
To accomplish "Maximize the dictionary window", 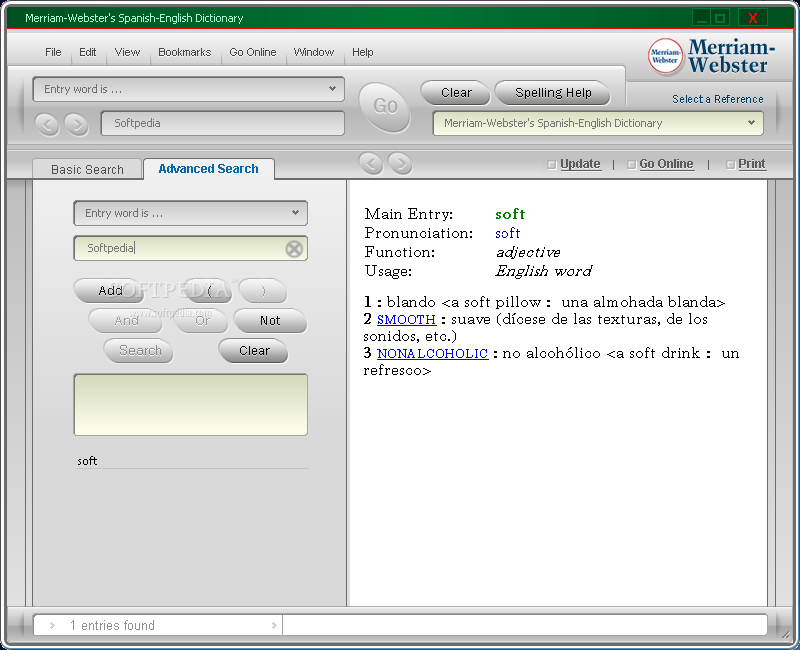I will [x=720, y=18].
